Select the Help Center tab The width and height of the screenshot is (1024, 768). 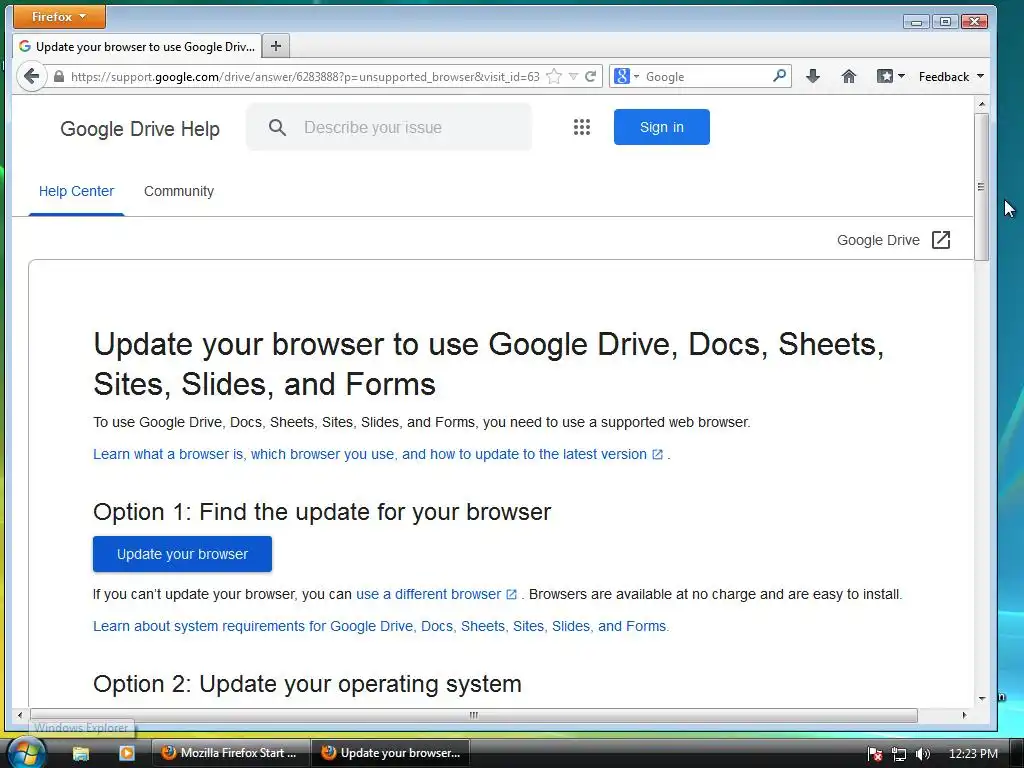[76, 191]
